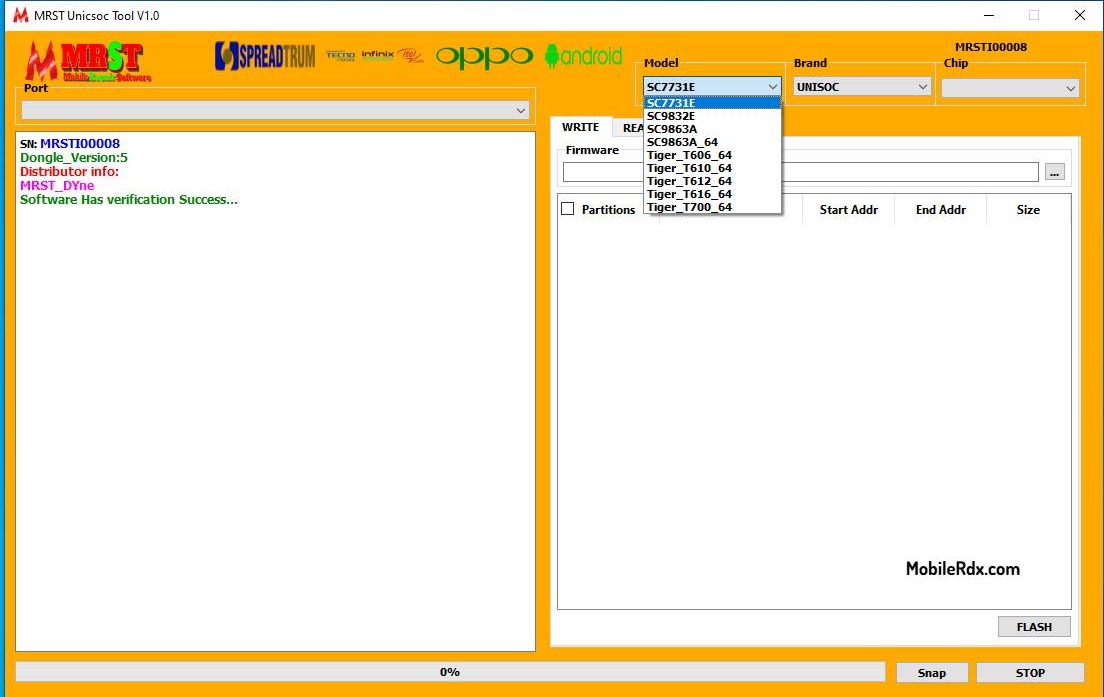Click the STOP button
The width and height of the screenshot is (1104, 697).
click(x=1030, y=673)
